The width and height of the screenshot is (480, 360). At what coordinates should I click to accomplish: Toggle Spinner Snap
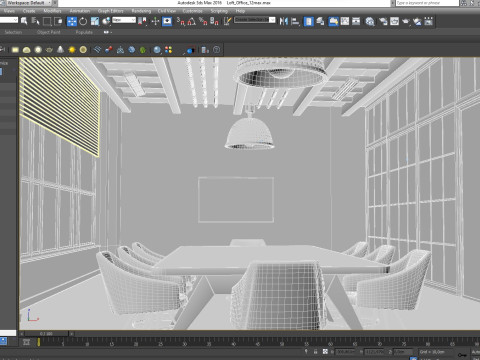click(x=214, y=22)
